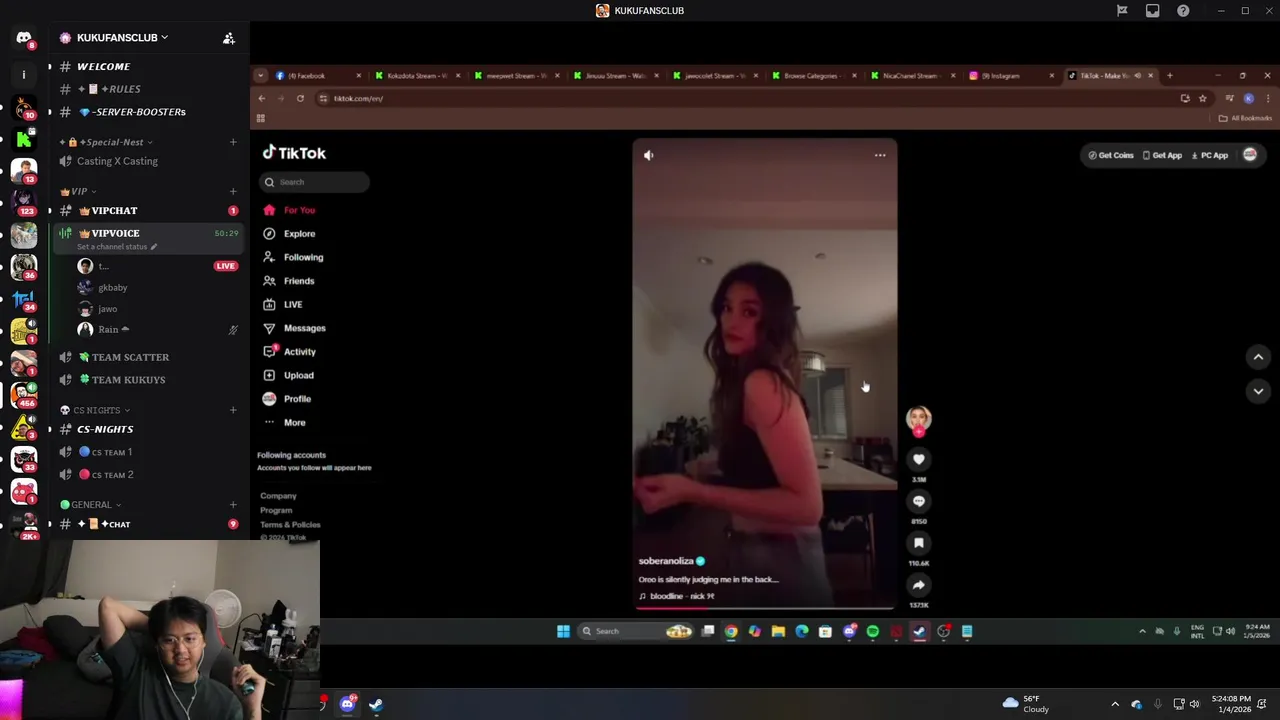
Task: Open Spotify icon in streamed taskbar
Action: pyautogui.click(x=872, y=631)
